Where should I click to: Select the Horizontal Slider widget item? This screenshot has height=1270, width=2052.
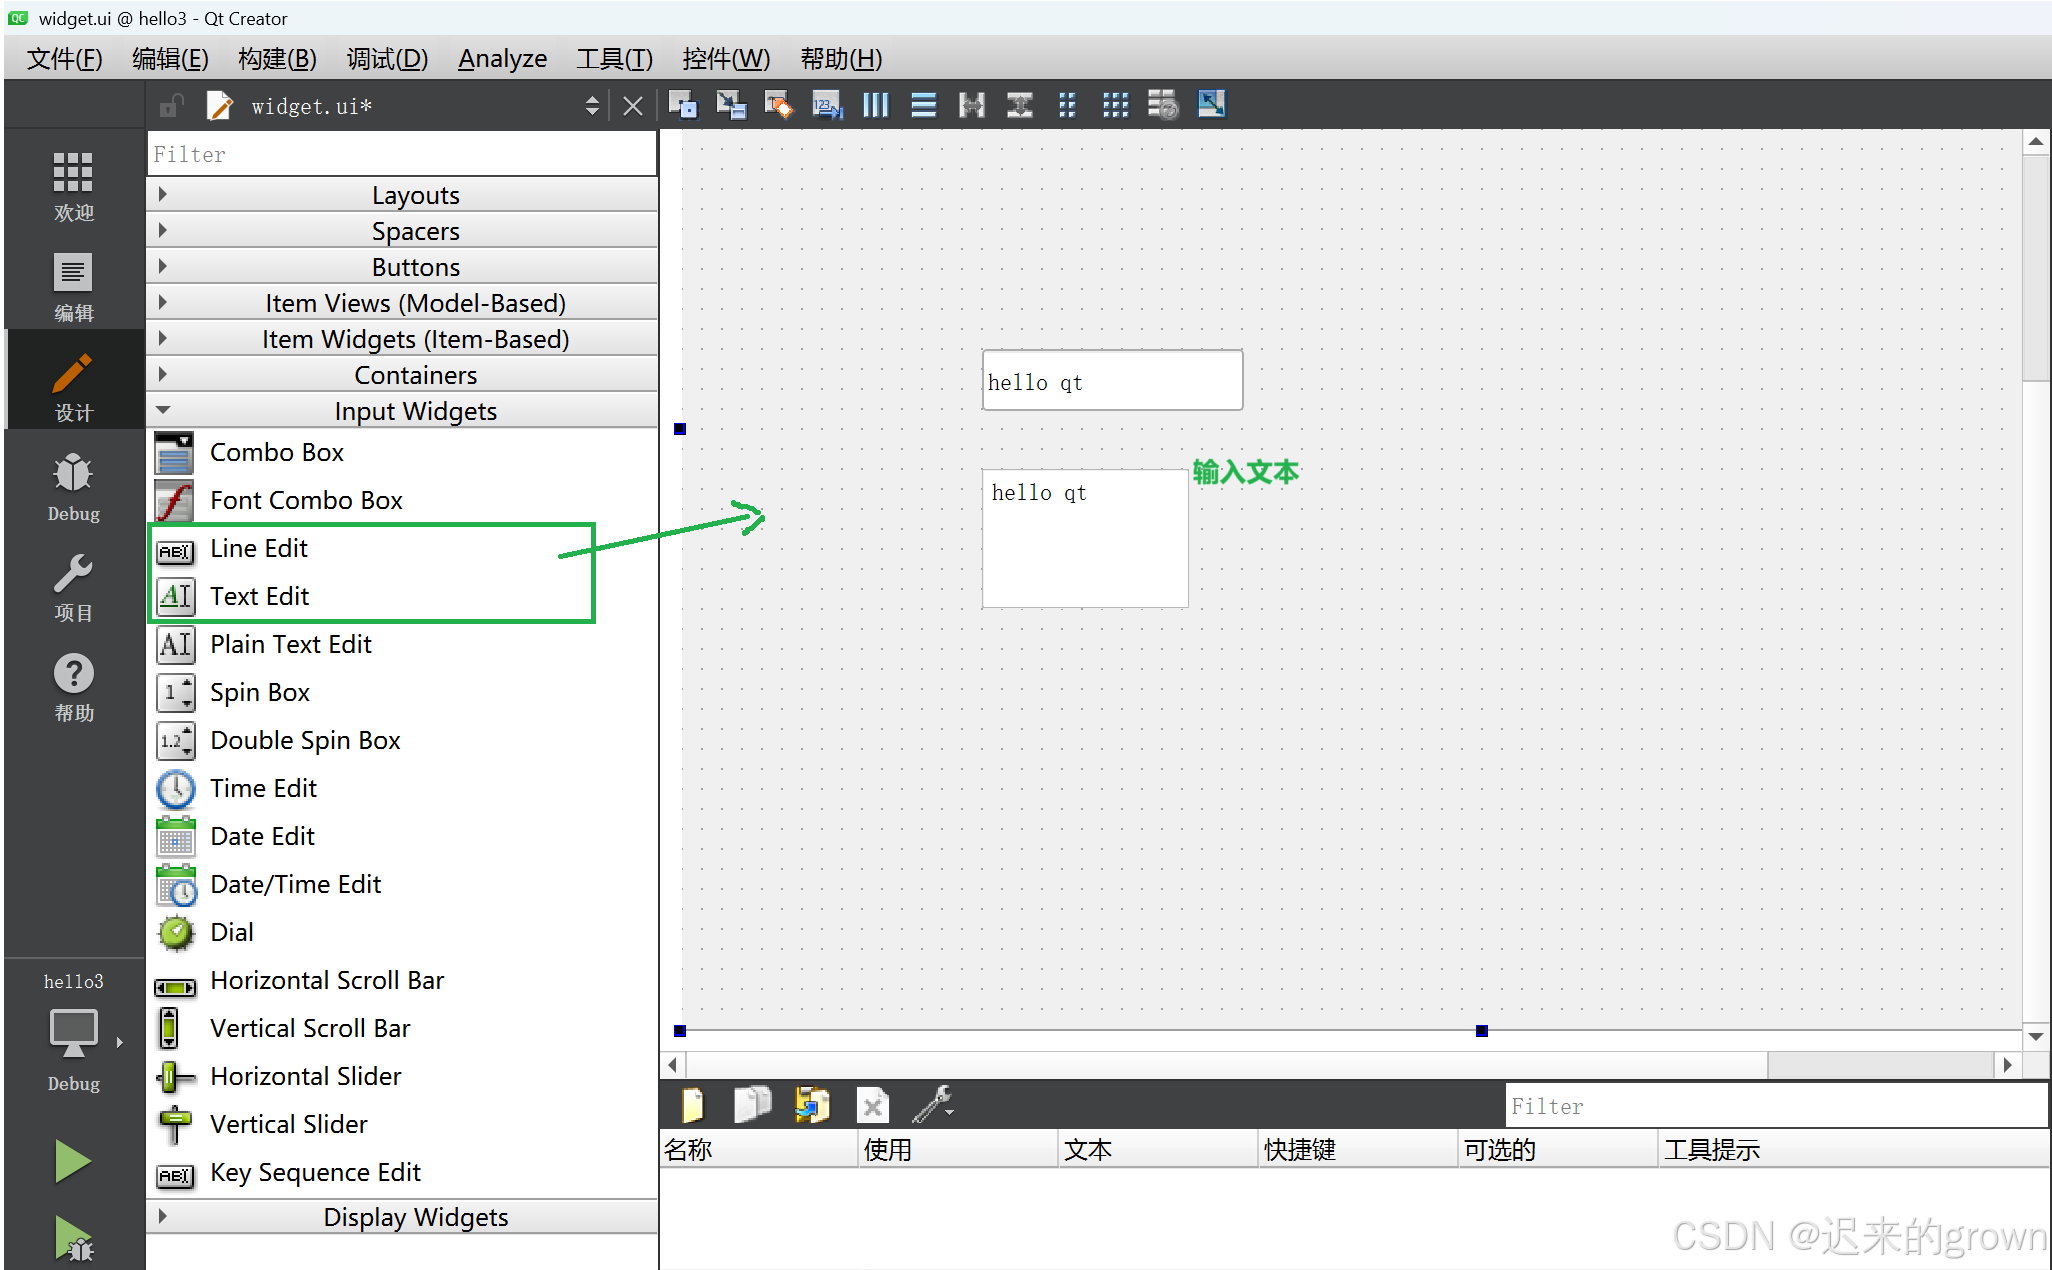pos(305,1077)
